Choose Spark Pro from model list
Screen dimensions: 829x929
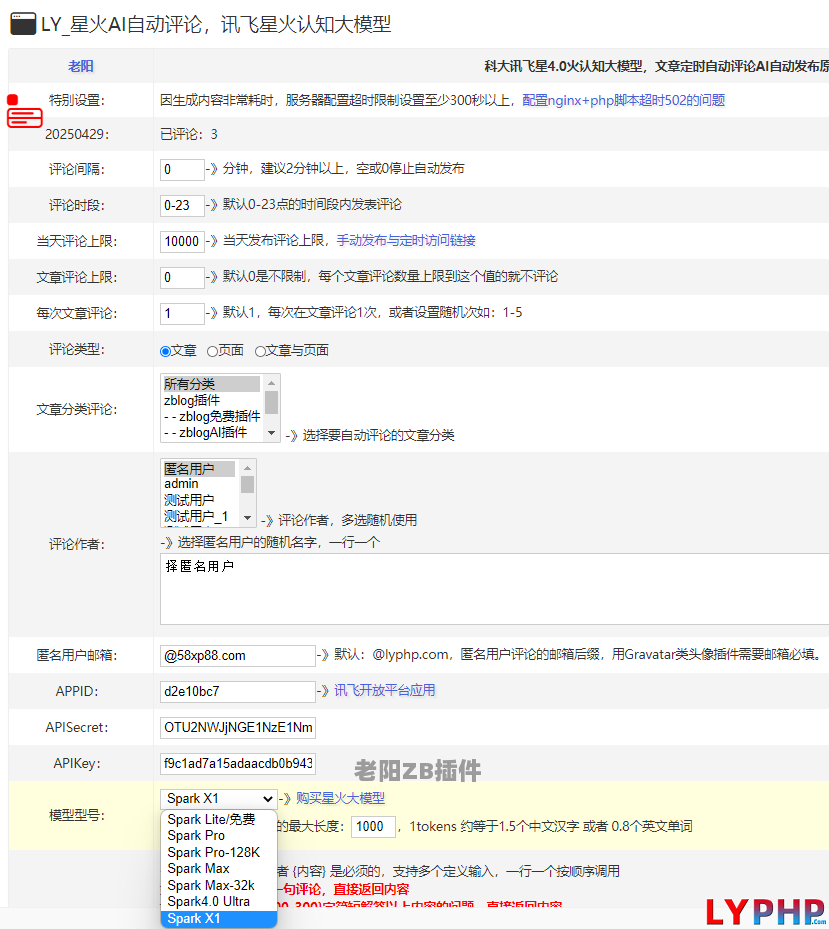(x=219, y=835)
